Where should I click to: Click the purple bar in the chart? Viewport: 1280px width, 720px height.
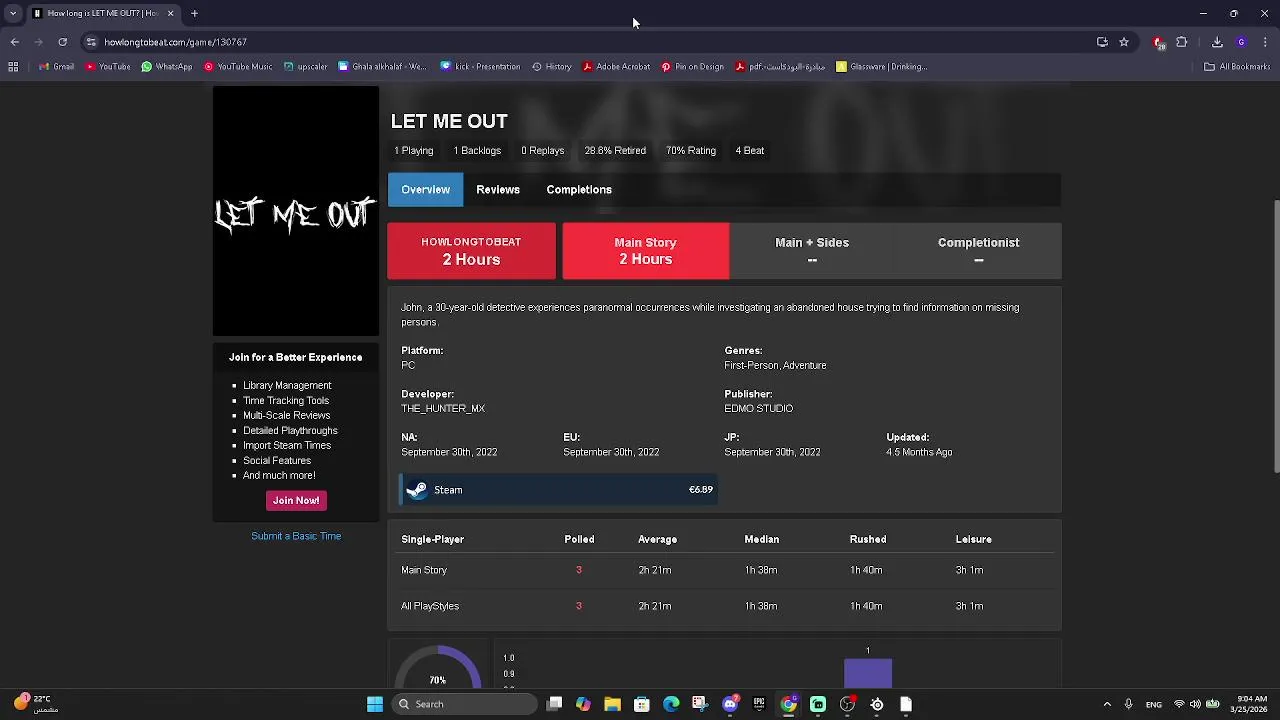coord(868,673)
